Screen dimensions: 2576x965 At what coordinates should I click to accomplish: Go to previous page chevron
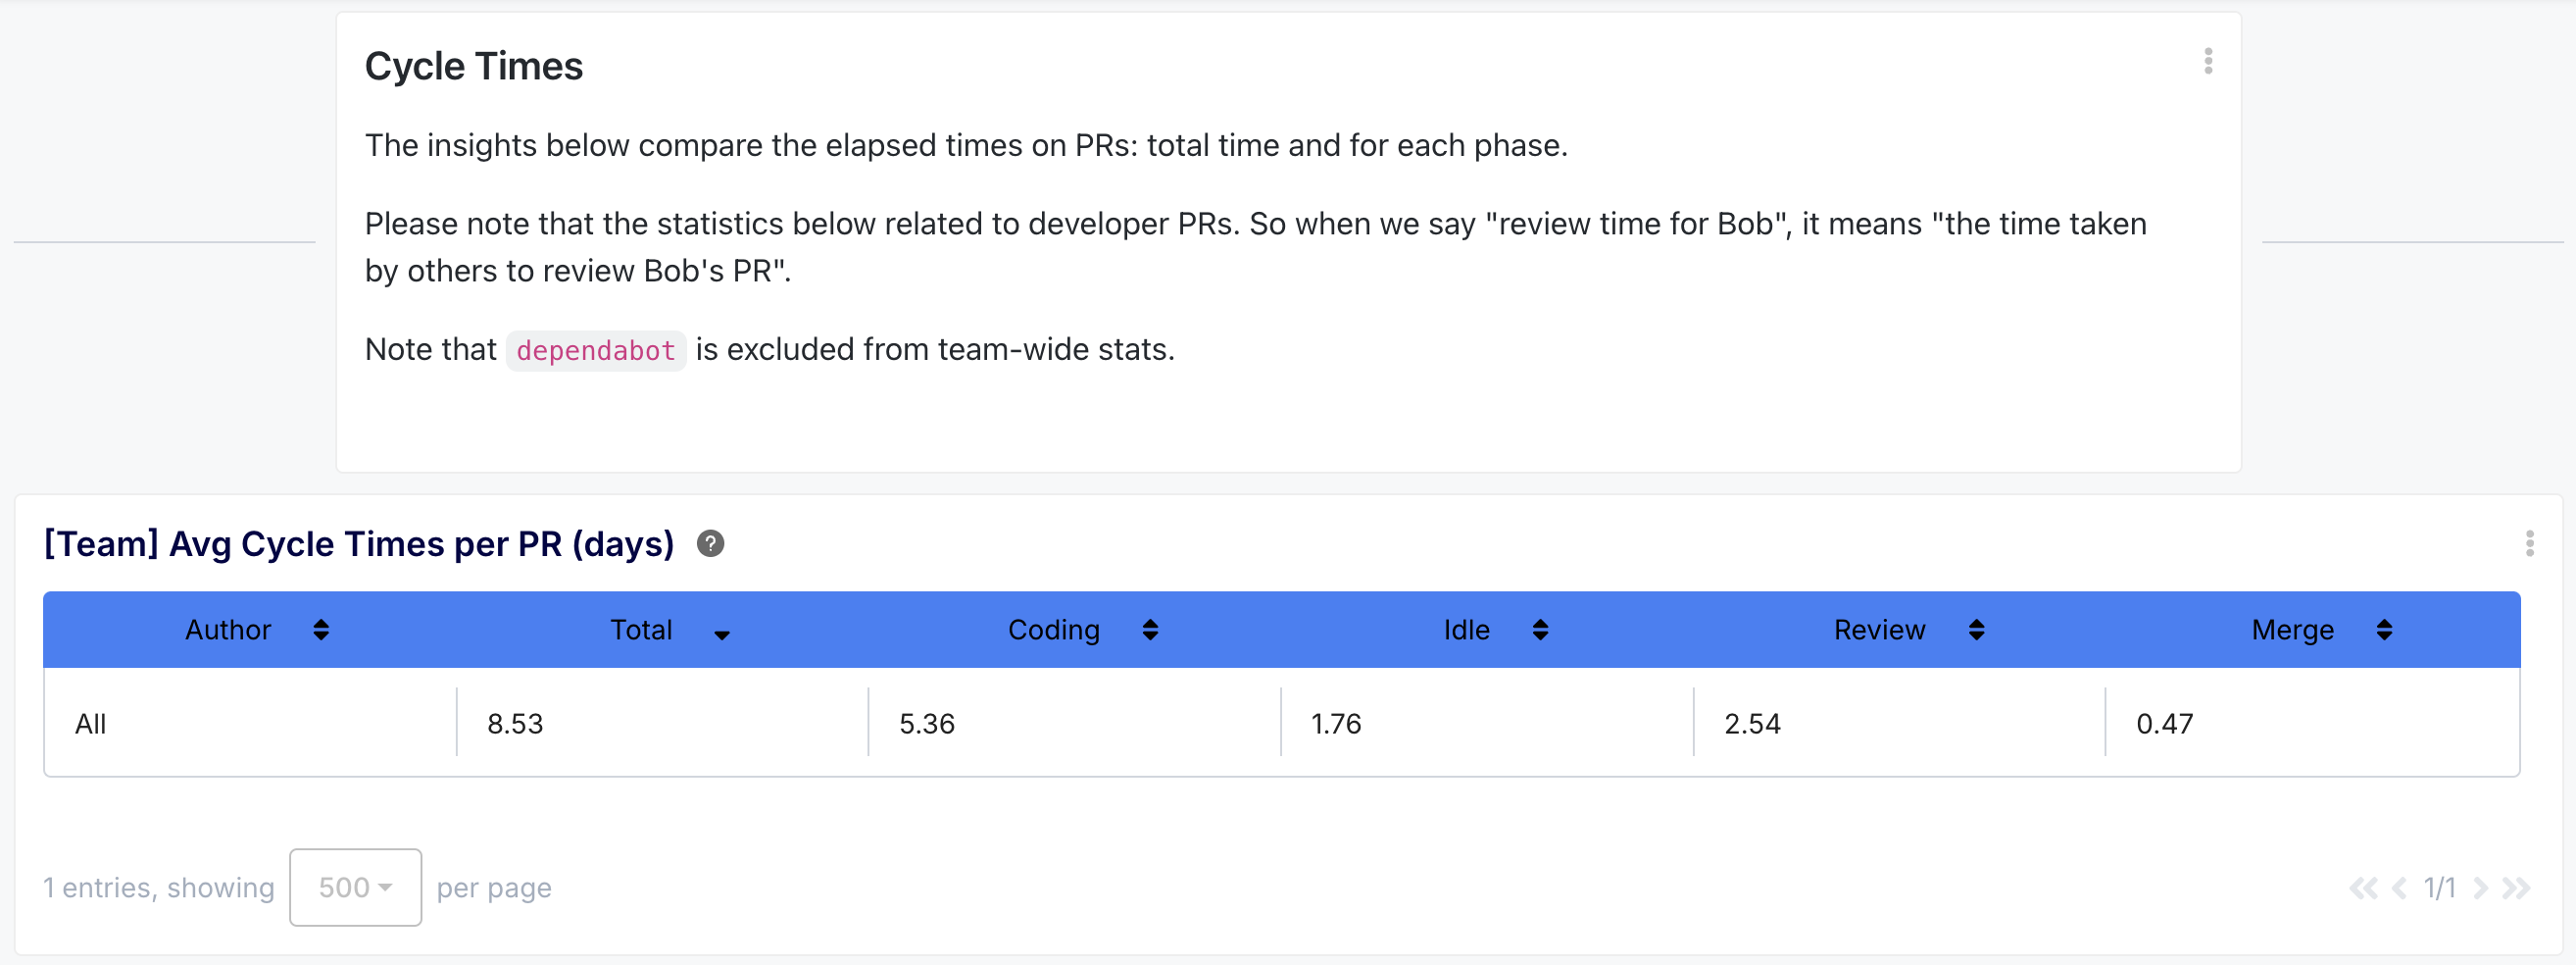click(x=2399, y=888)
